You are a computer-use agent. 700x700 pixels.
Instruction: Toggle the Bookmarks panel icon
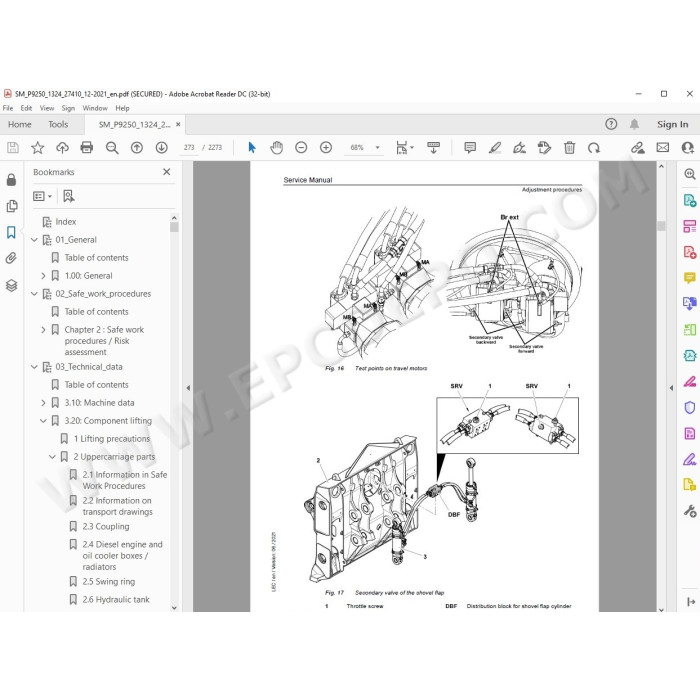tap(12, 232)
